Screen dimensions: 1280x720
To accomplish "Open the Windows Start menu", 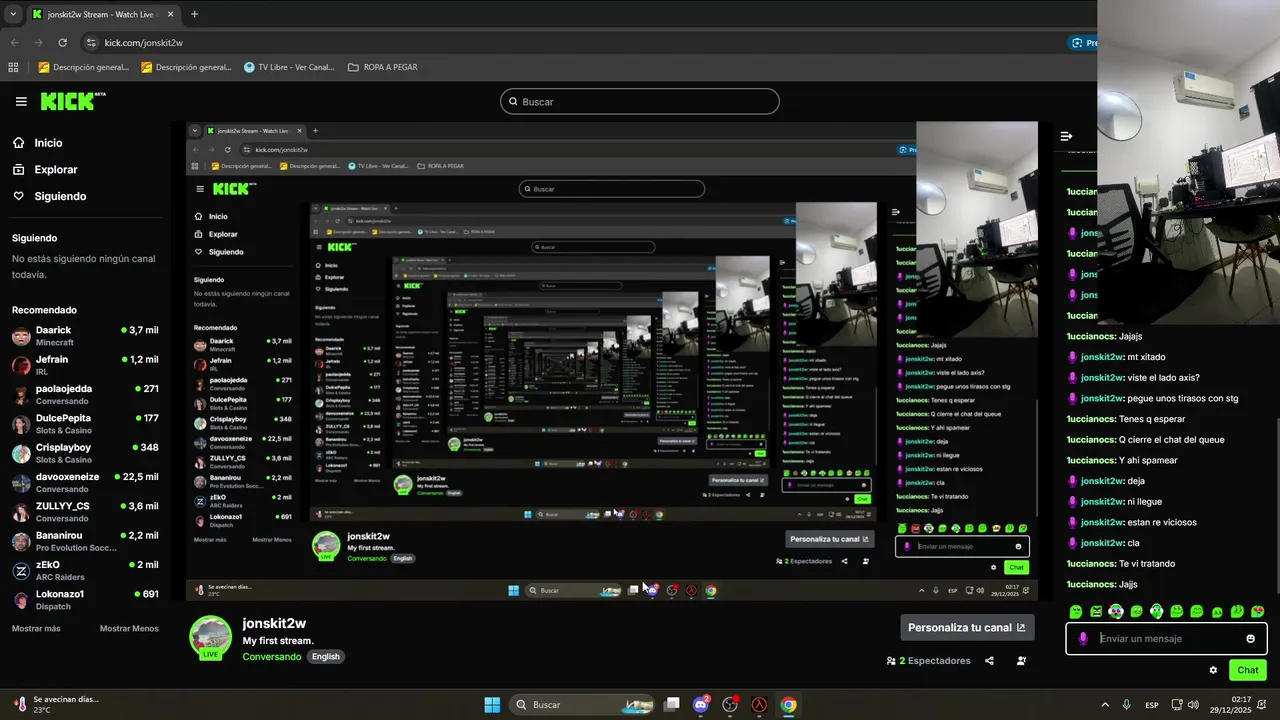I will point(492,705).
